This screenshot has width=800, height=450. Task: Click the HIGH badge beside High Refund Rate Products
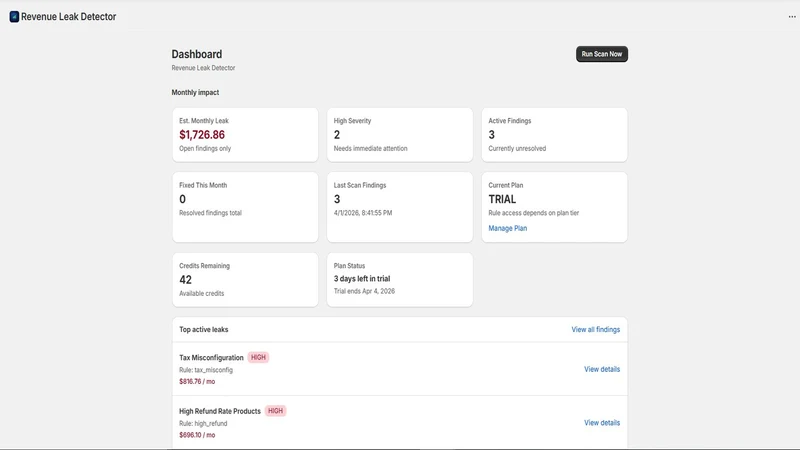(x=276, y=411)
